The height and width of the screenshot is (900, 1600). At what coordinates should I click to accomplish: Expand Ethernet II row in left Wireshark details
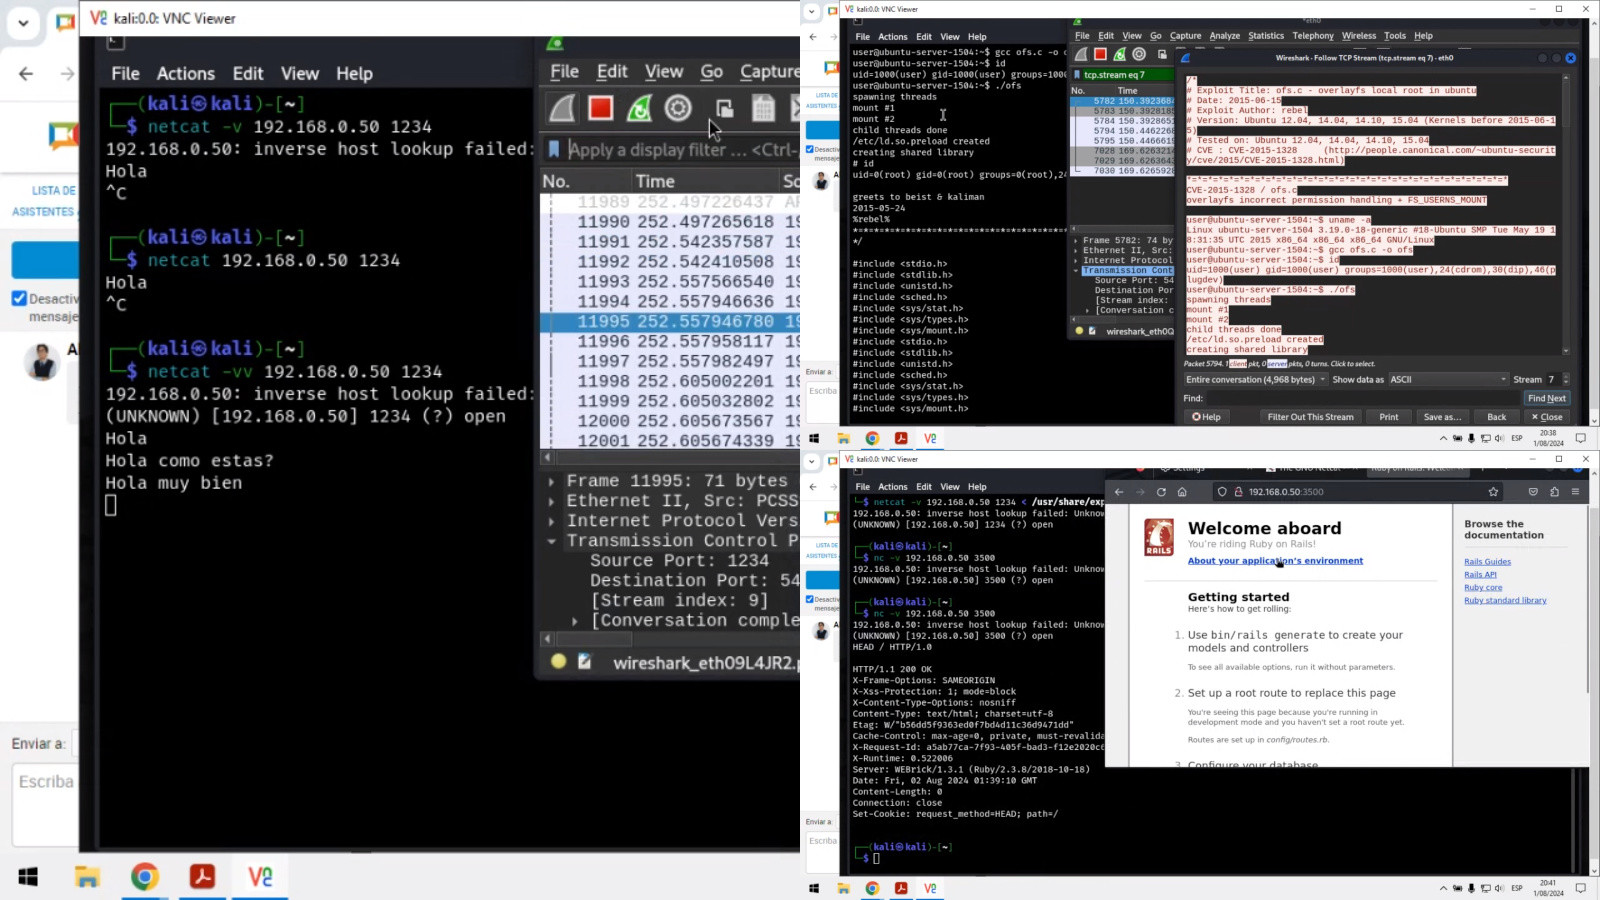(x=551, y=501)
